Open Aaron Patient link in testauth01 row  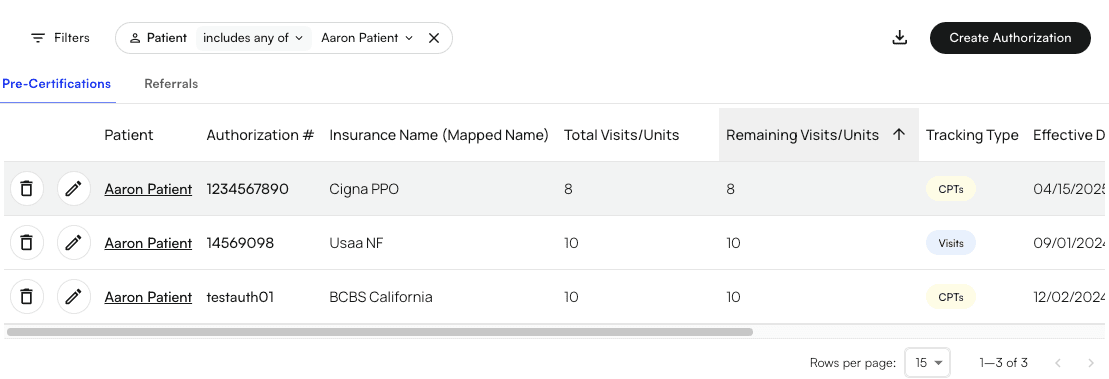pyautogui.click(x=148, y=297)
